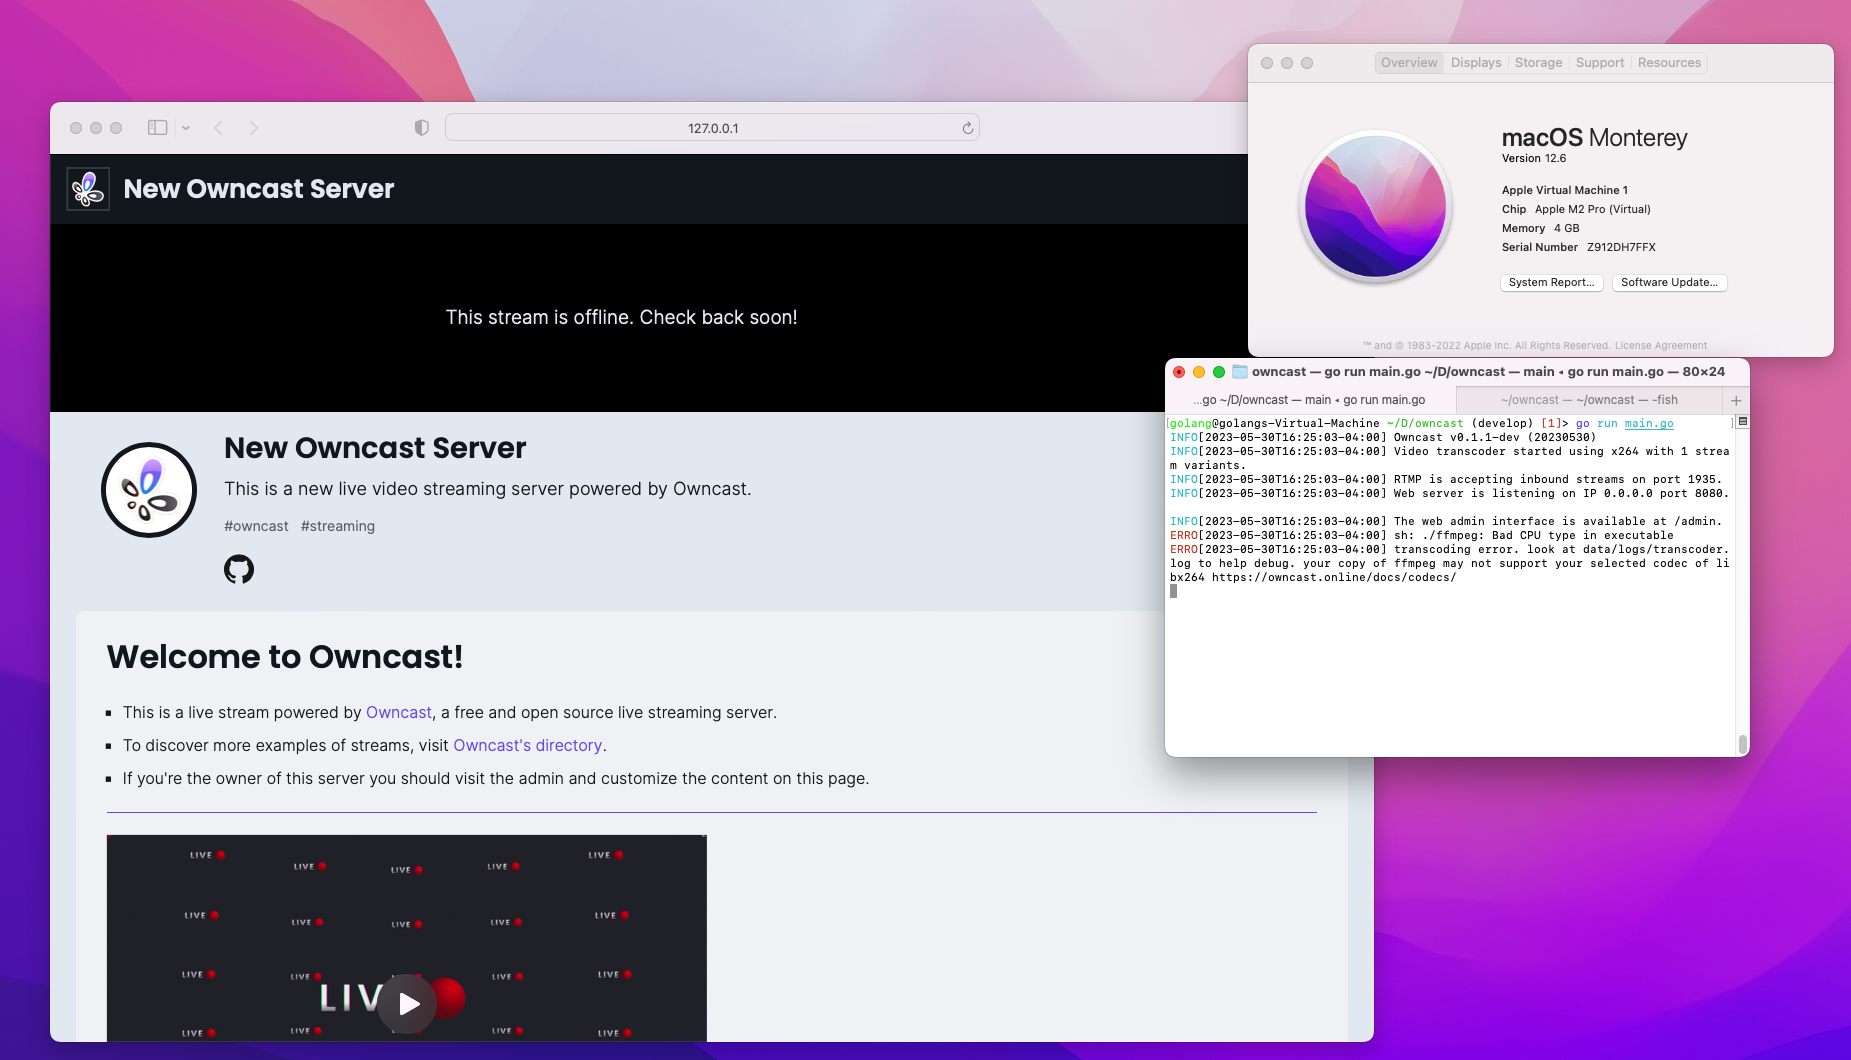Click the Owncast logo in the page header
The width and height of the screenshot is (1851, 1060).
[x=88, y=188]
